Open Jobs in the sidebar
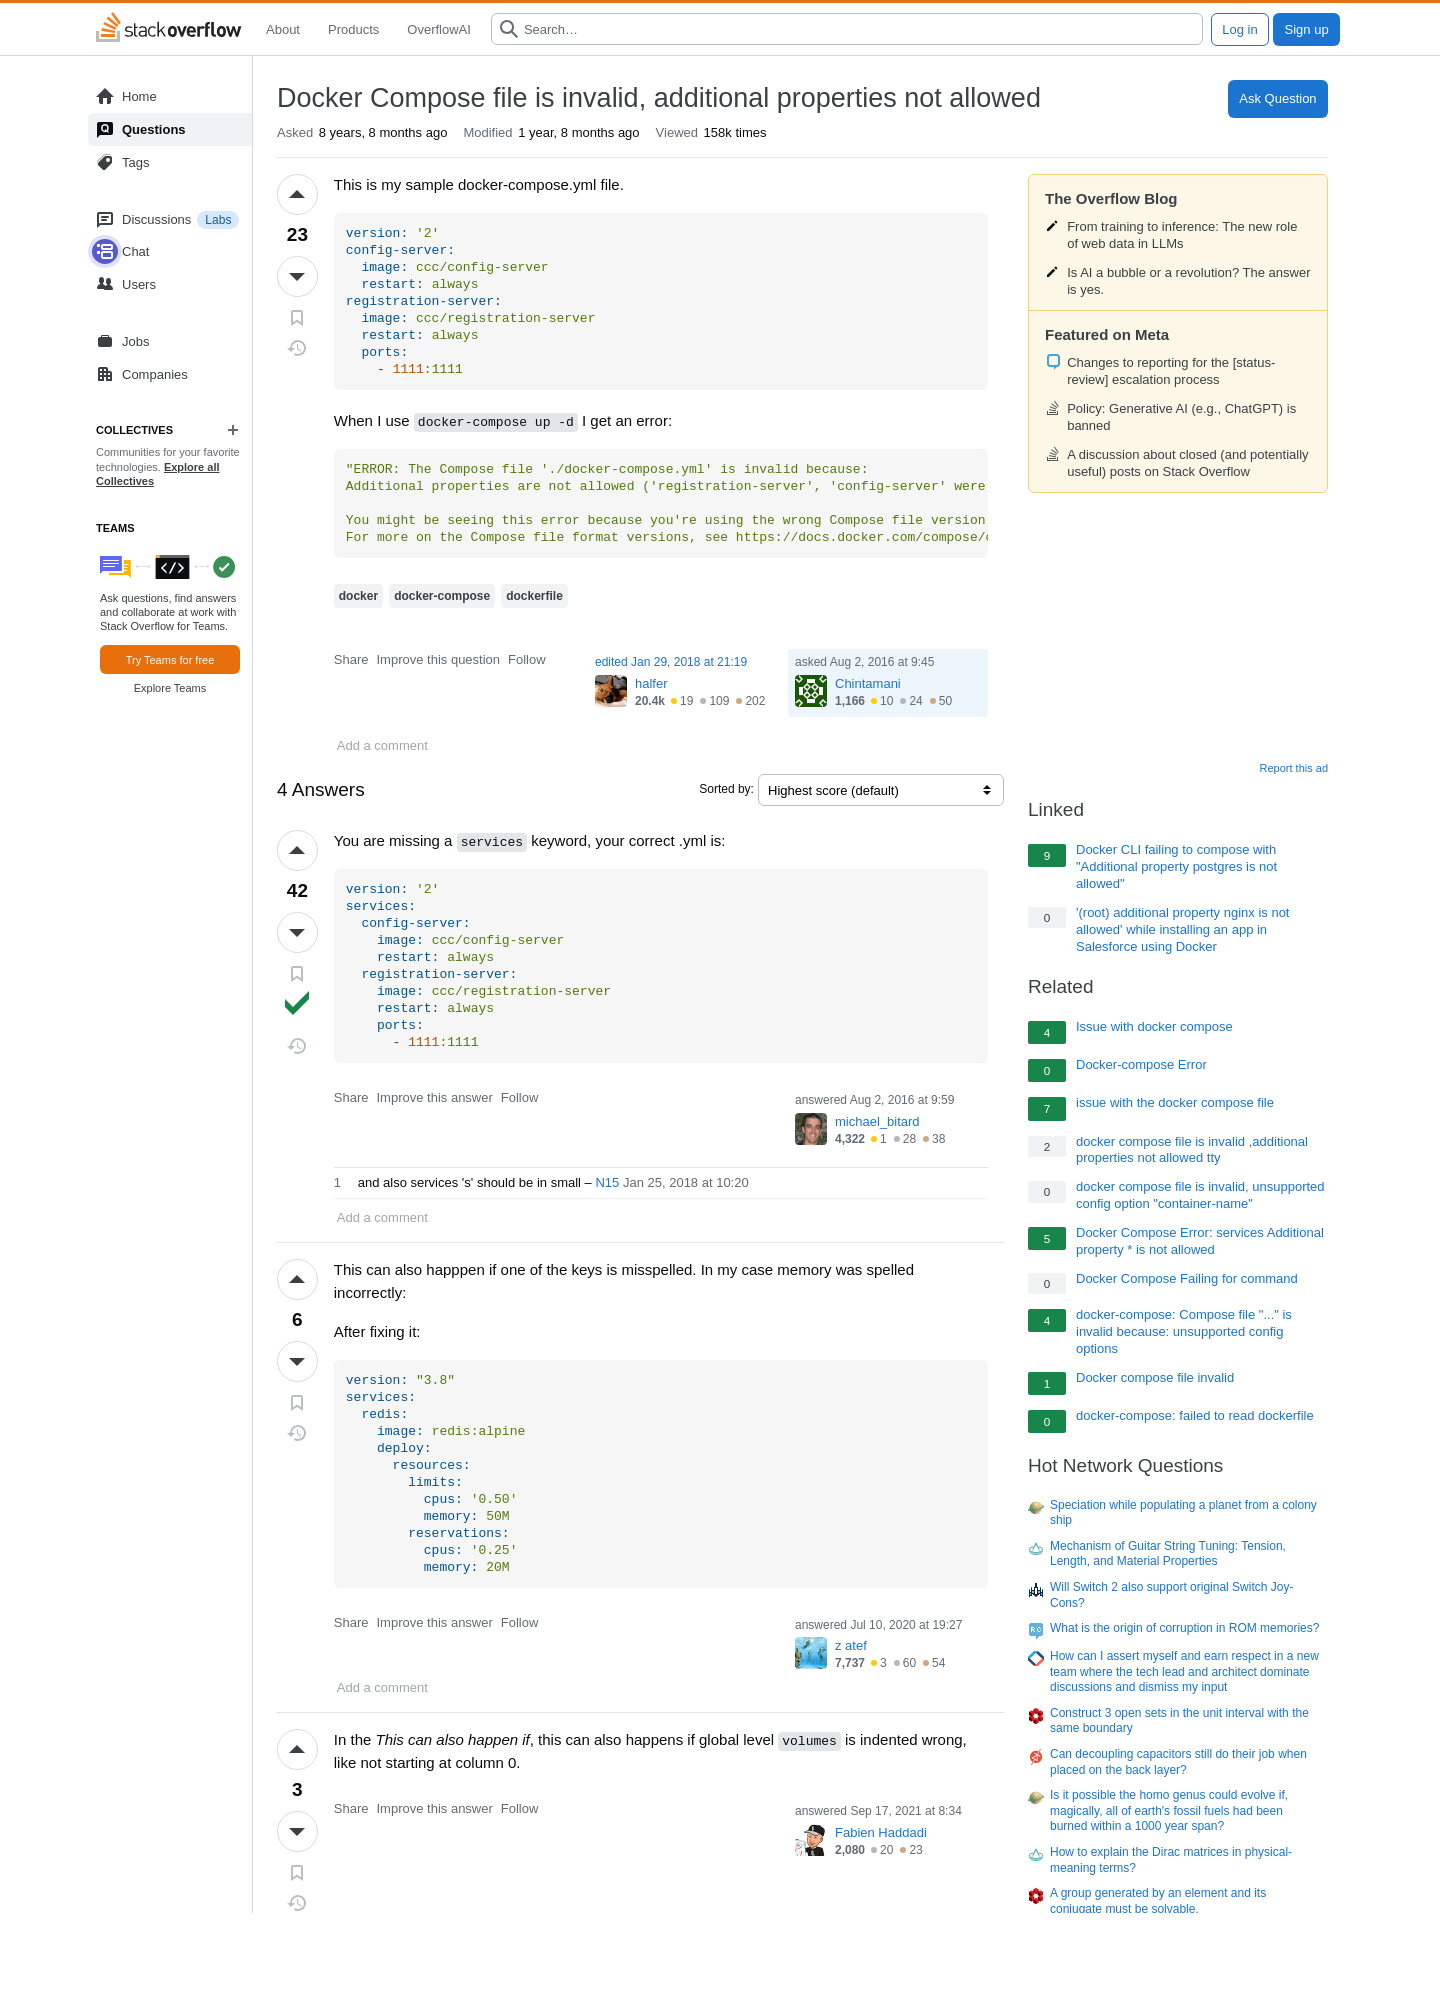 tap(170, 342)
